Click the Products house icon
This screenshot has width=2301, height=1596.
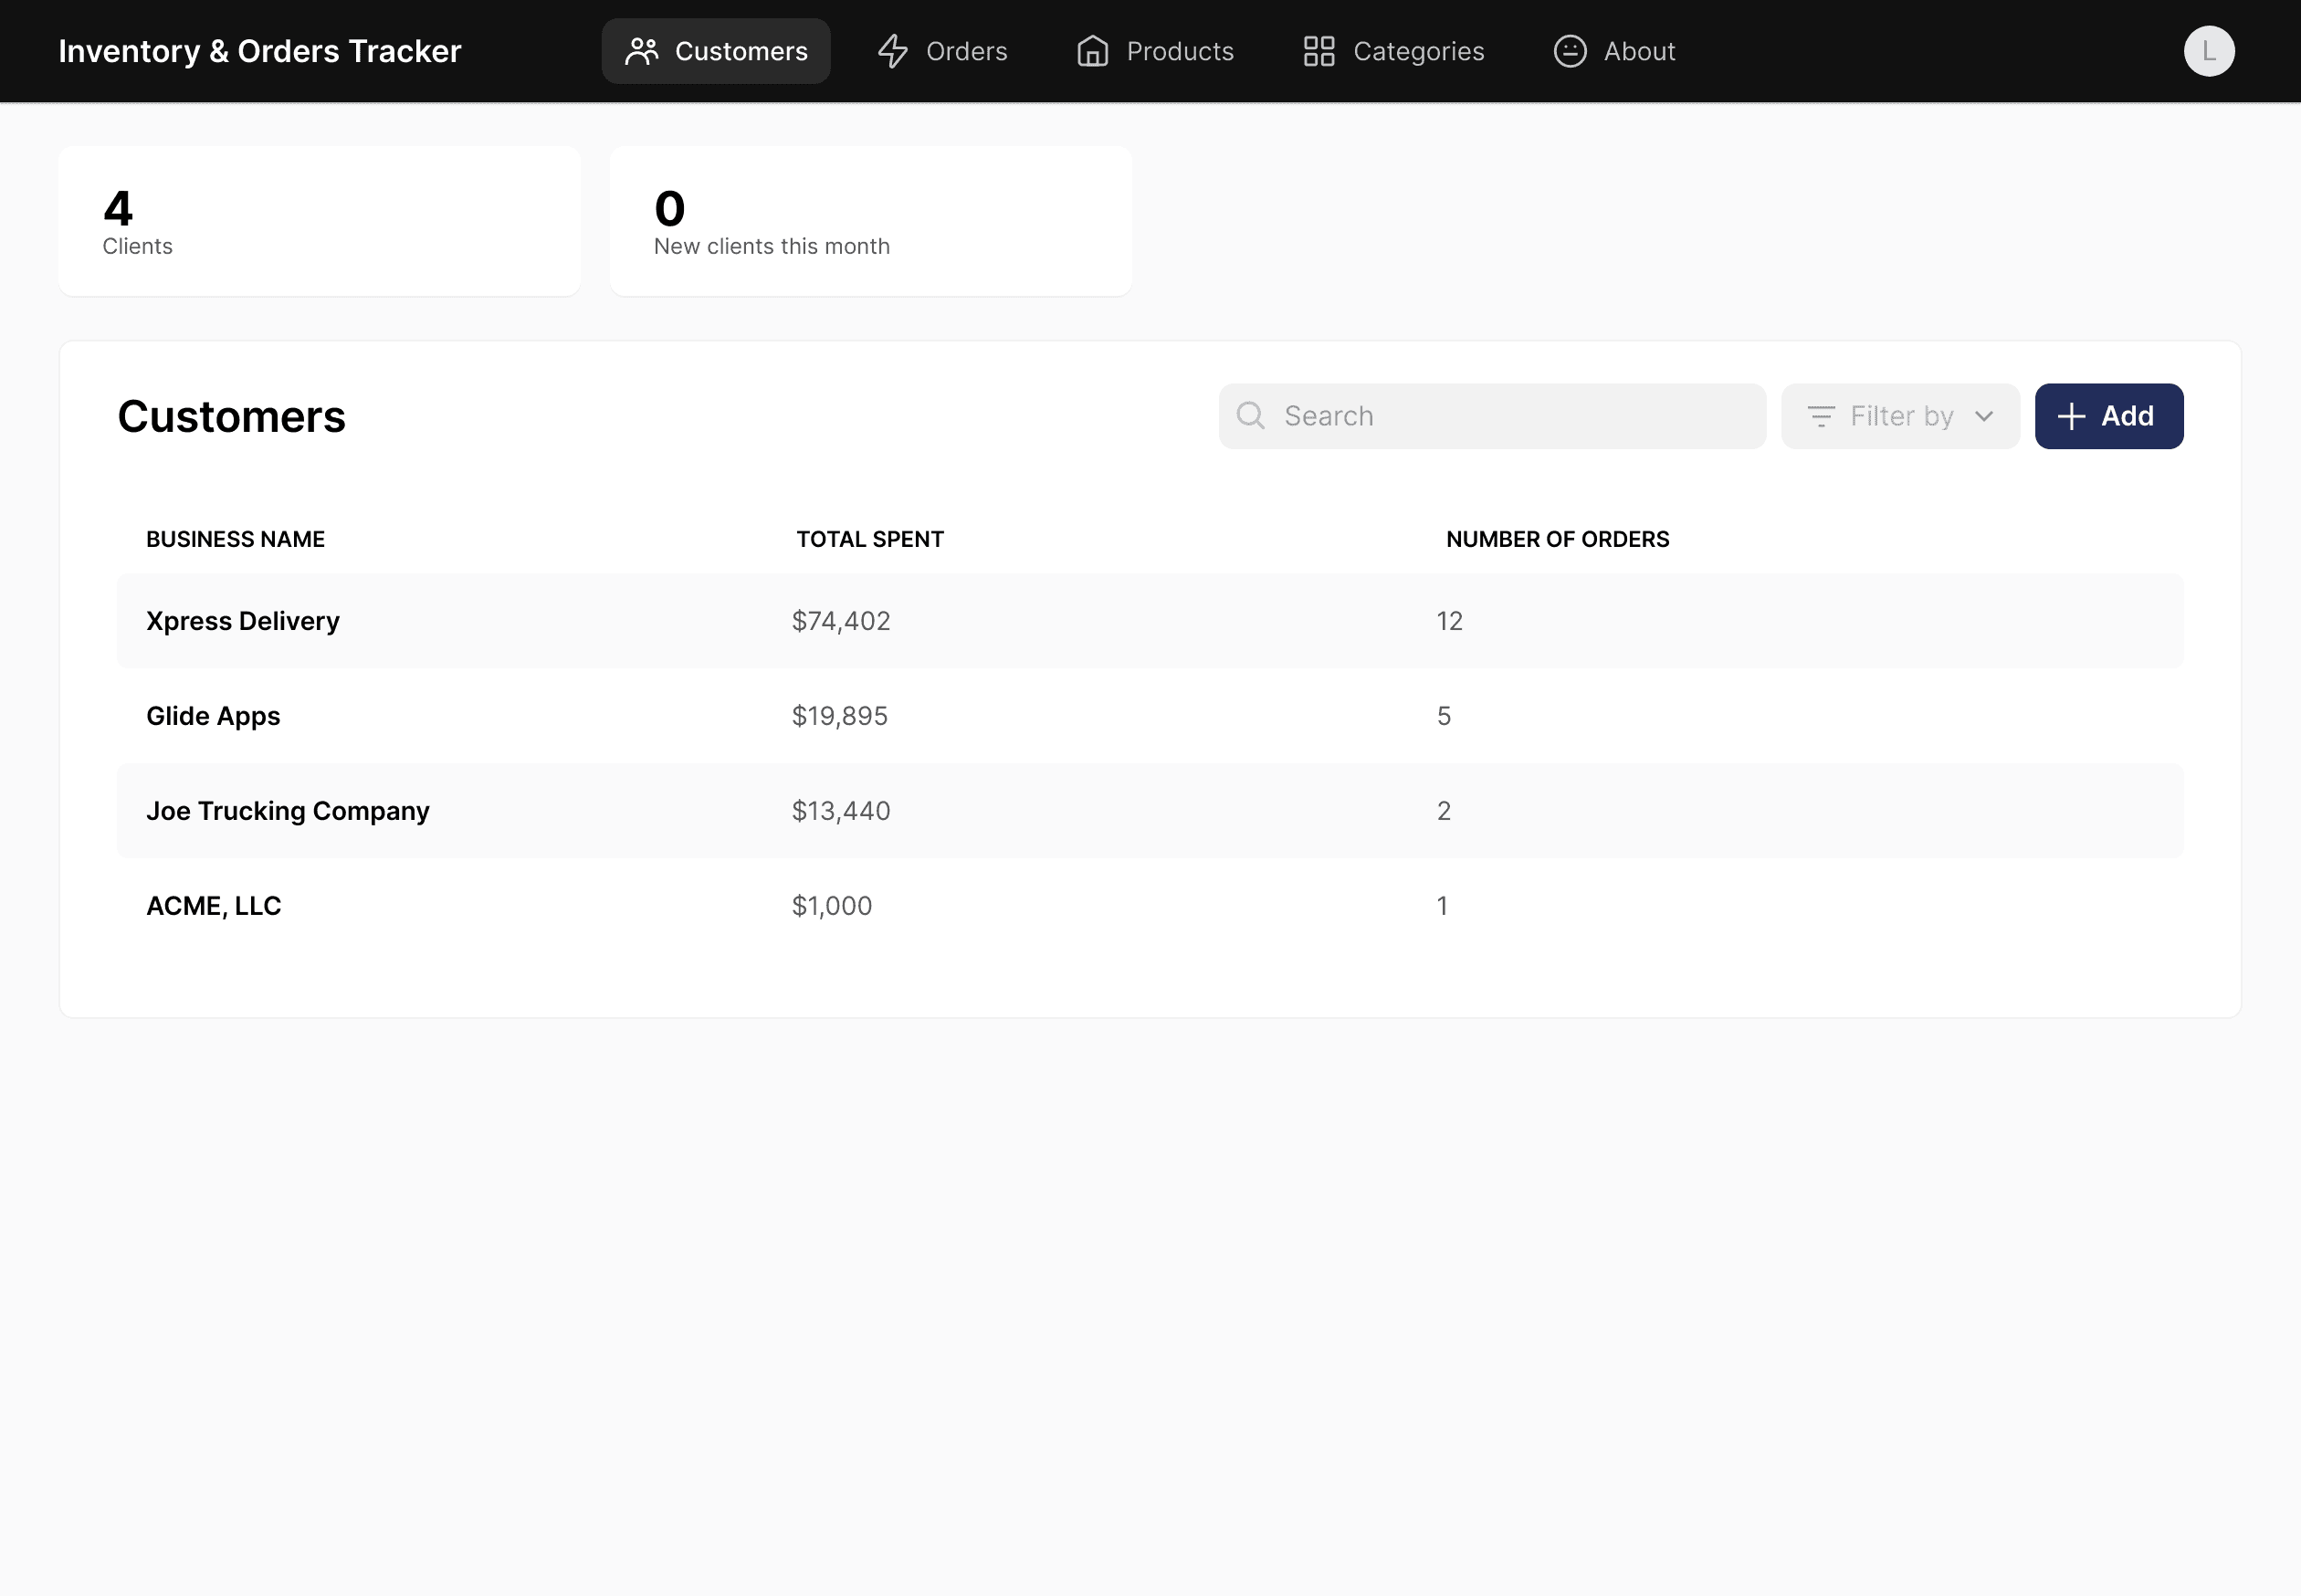pyautogui.click(x=1093, y=51)
